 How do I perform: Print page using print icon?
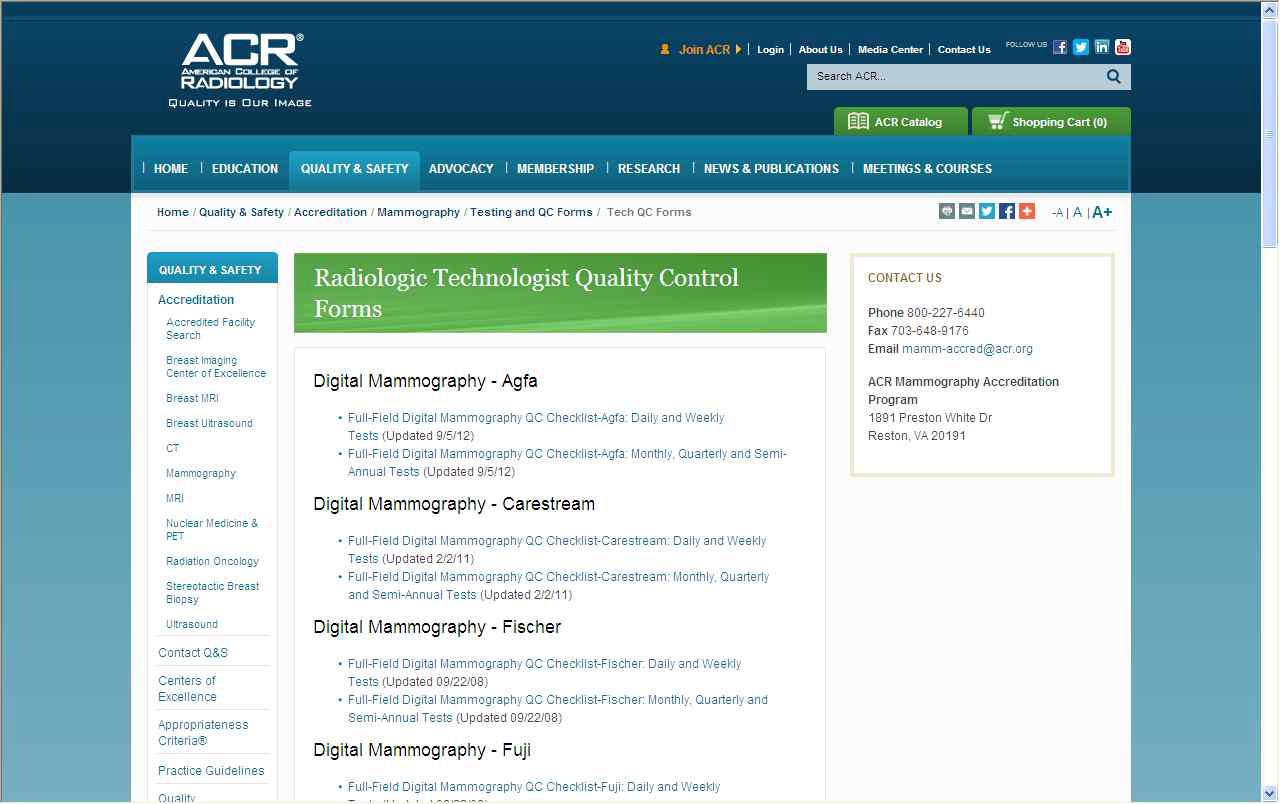(x=947, y=211)
